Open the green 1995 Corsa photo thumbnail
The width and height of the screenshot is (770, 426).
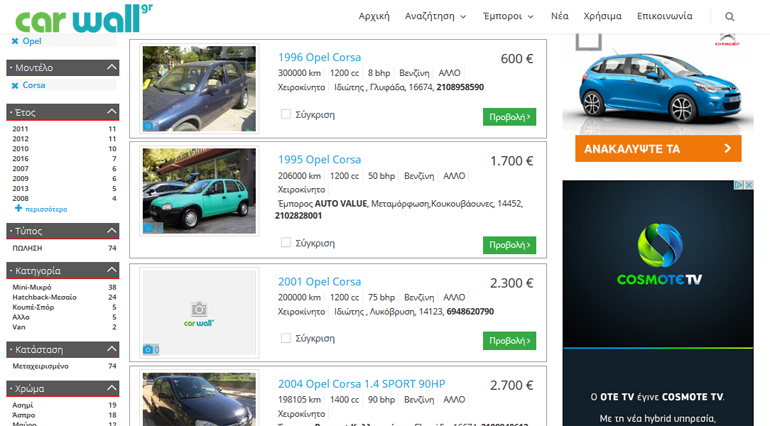(x=199, y=191)
